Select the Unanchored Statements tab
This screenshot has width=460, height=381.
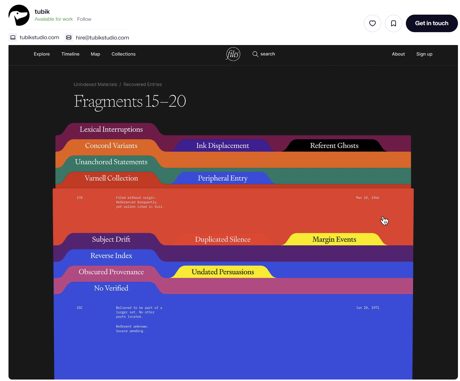coord(111,162)
